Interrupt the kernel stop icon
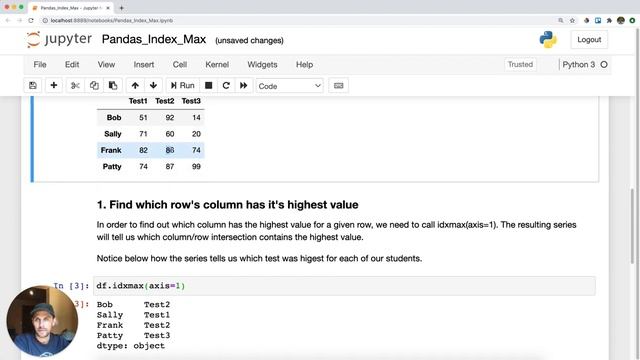 pos(209,85)
